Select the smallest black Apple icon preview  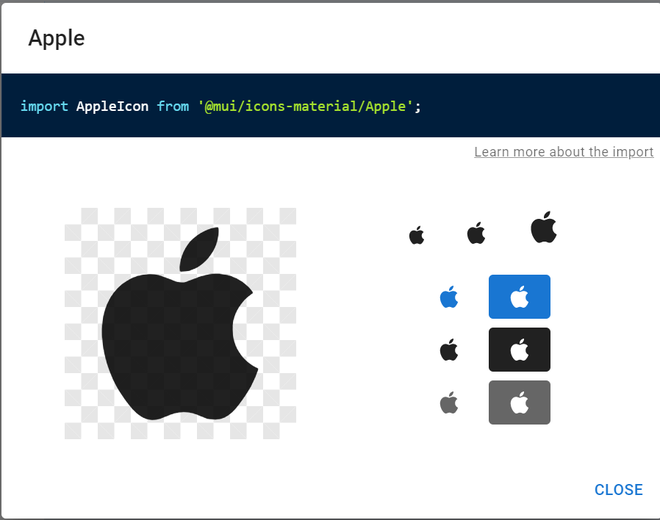[x=417, y=235]
